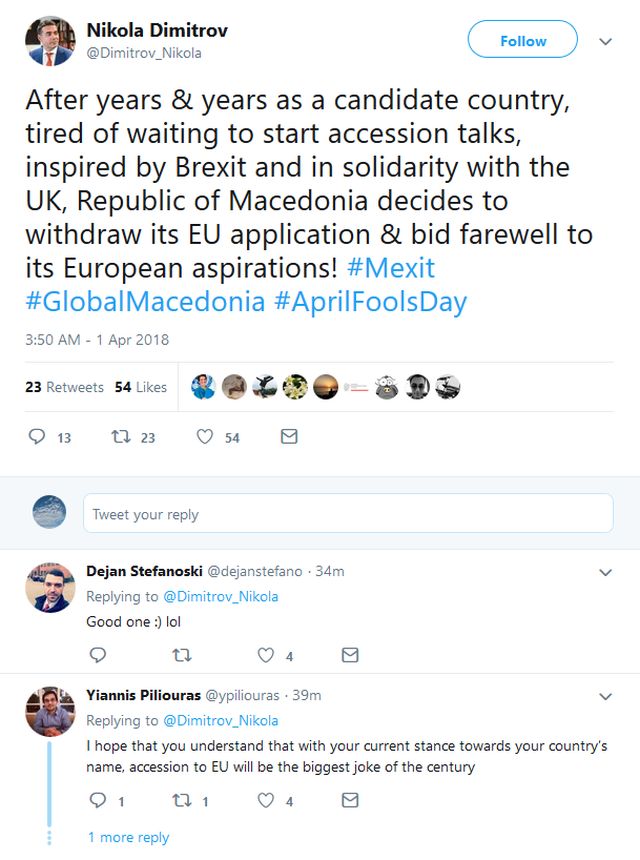The width and height of the screenshot is (640, 860).
Task: Like Dejan Stefanoski's 'Good one' reply
Action: (x=266, y=655)
